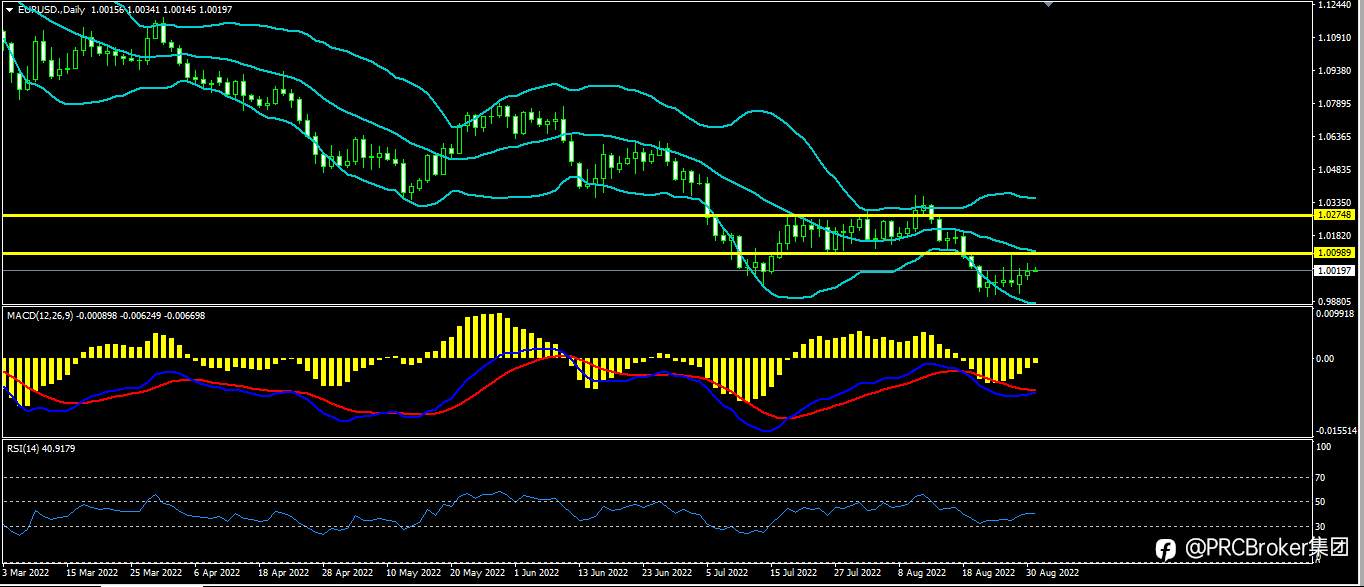Screen dimensions: 1364x587
Task: Click the 1.04835 price scale value
Action: 1336,170
